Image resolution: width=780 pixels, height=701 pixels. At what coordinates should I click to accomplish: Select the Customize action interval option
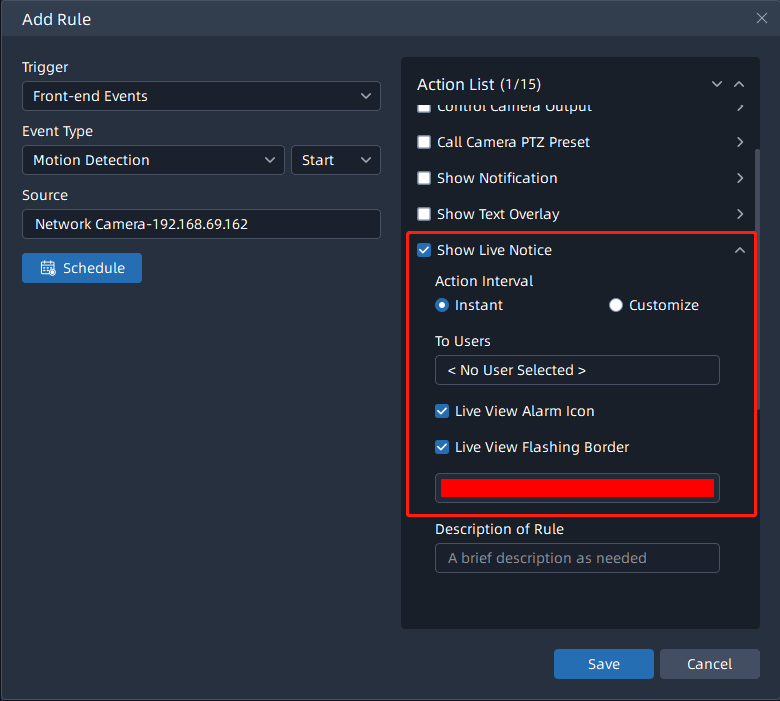point(616,305)
